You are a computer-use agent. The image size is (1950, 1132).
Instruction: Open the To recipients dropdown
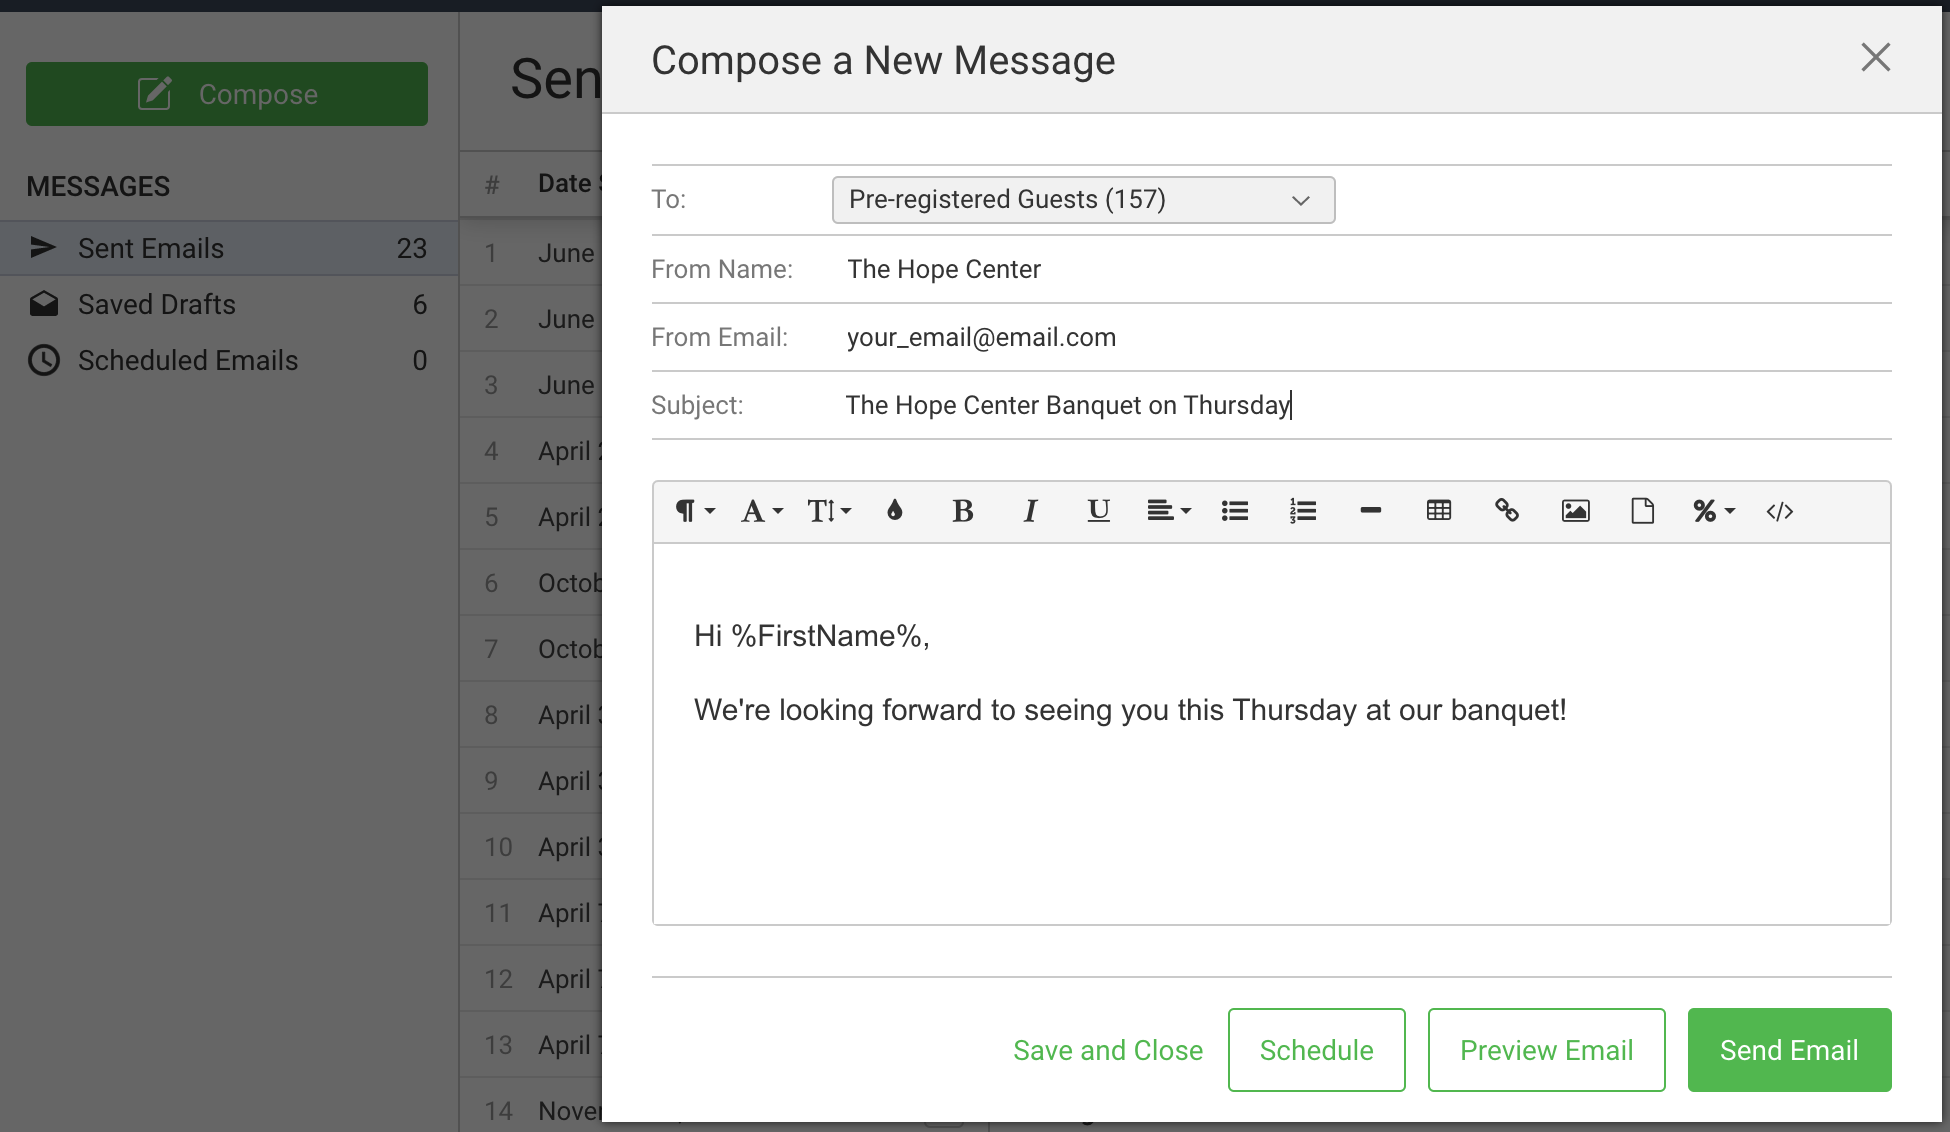coord(1083,200)
